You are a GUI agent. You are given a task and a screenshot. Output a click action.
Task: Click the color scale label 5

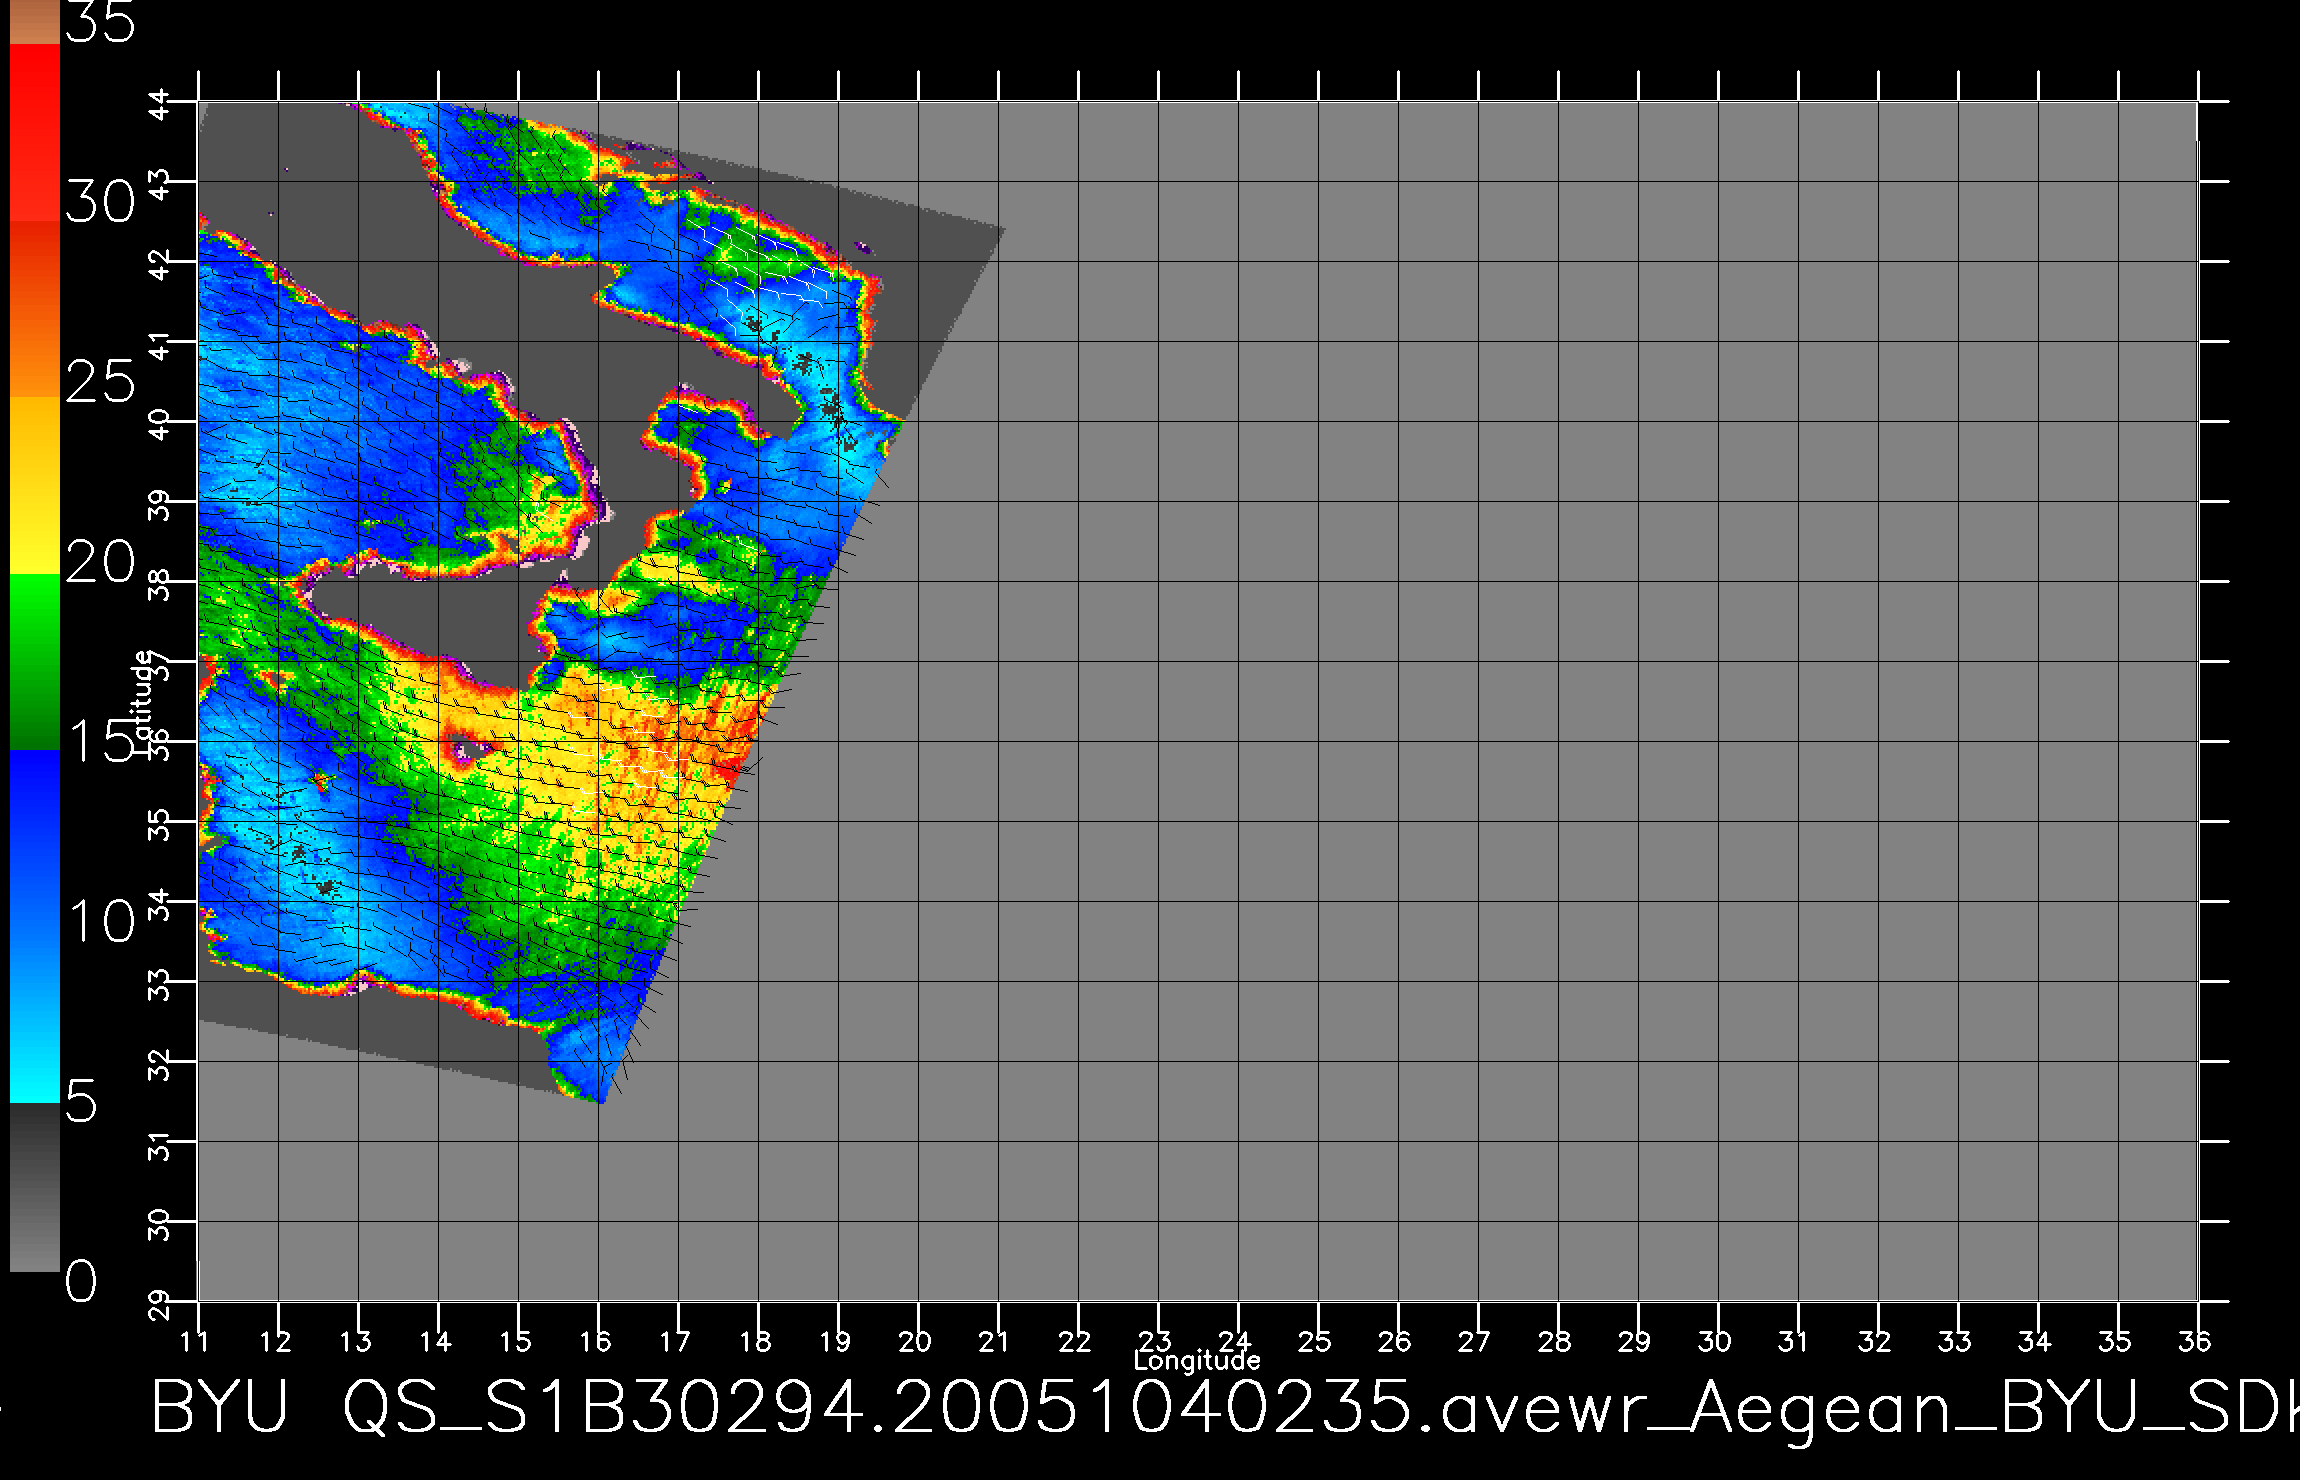tap(82, 1102)
